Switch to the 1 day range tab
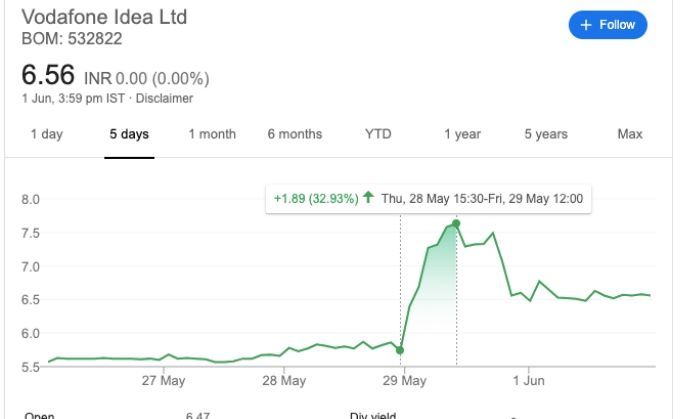The width and height of the screenshot is (700, 419). pyautogui.click(x=46, y=135)
